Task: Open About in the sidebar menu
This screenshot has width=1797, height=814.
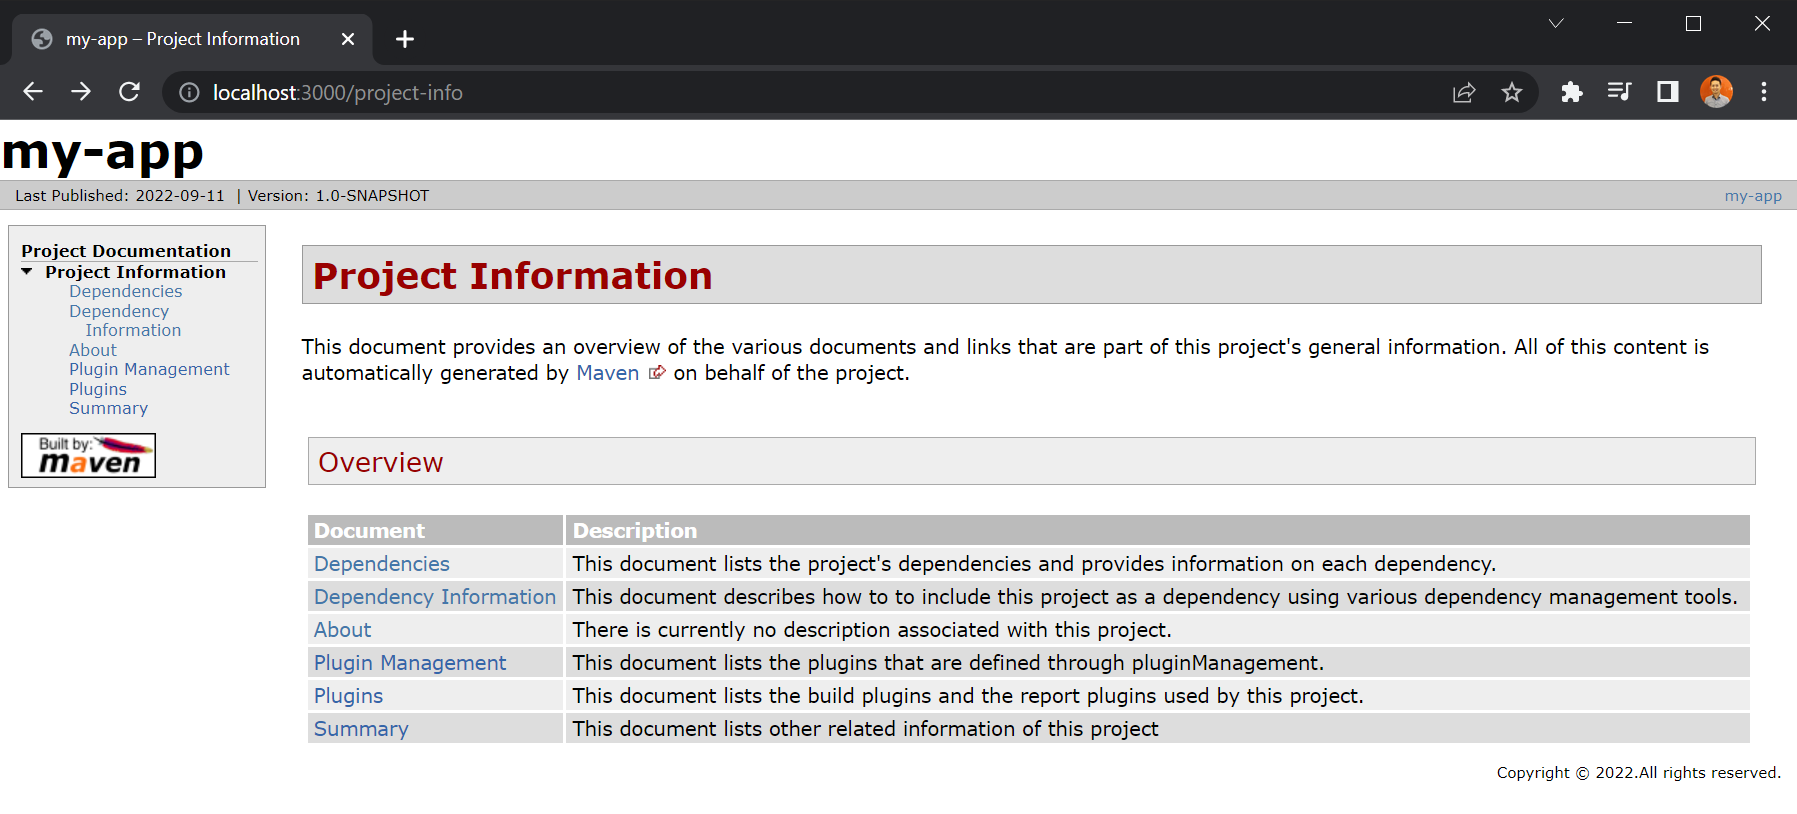Action: click(x=93, y=350)
